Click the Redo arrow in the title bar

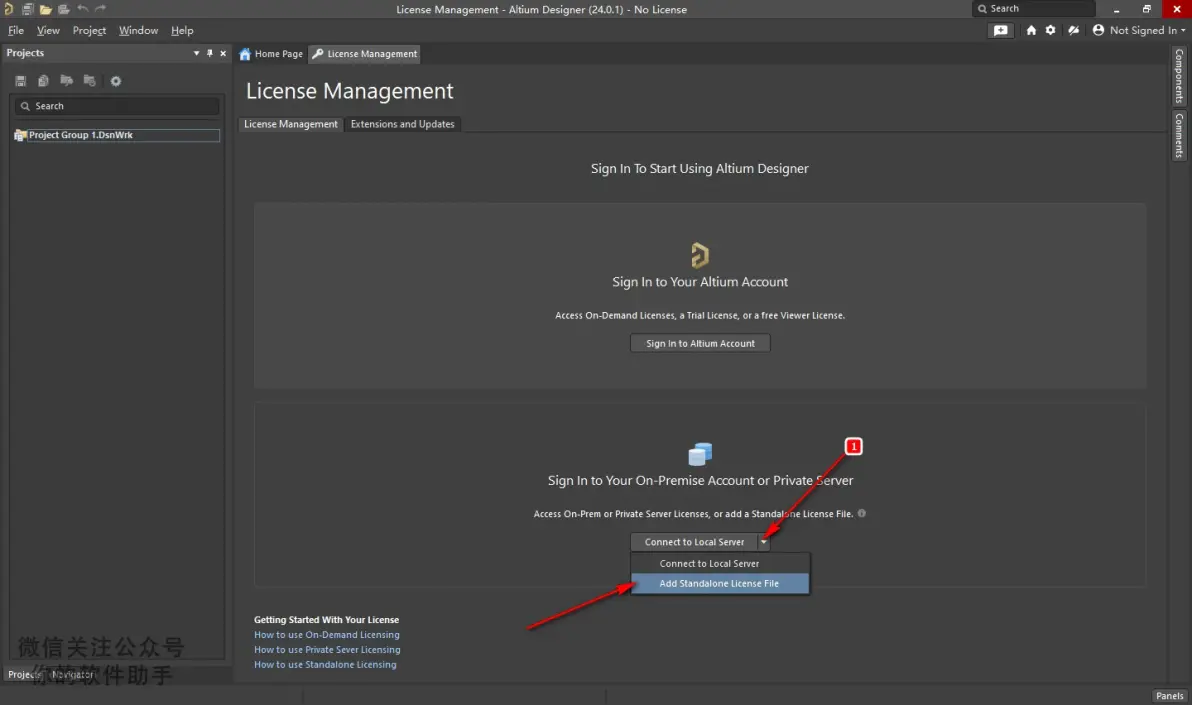(100, 9)
